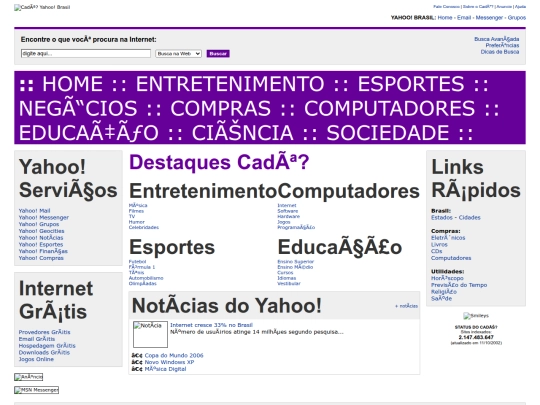The width and height of the screenshot is (540, 405).
Task: Click Vestibular under Educação
Action: [289, 284]
